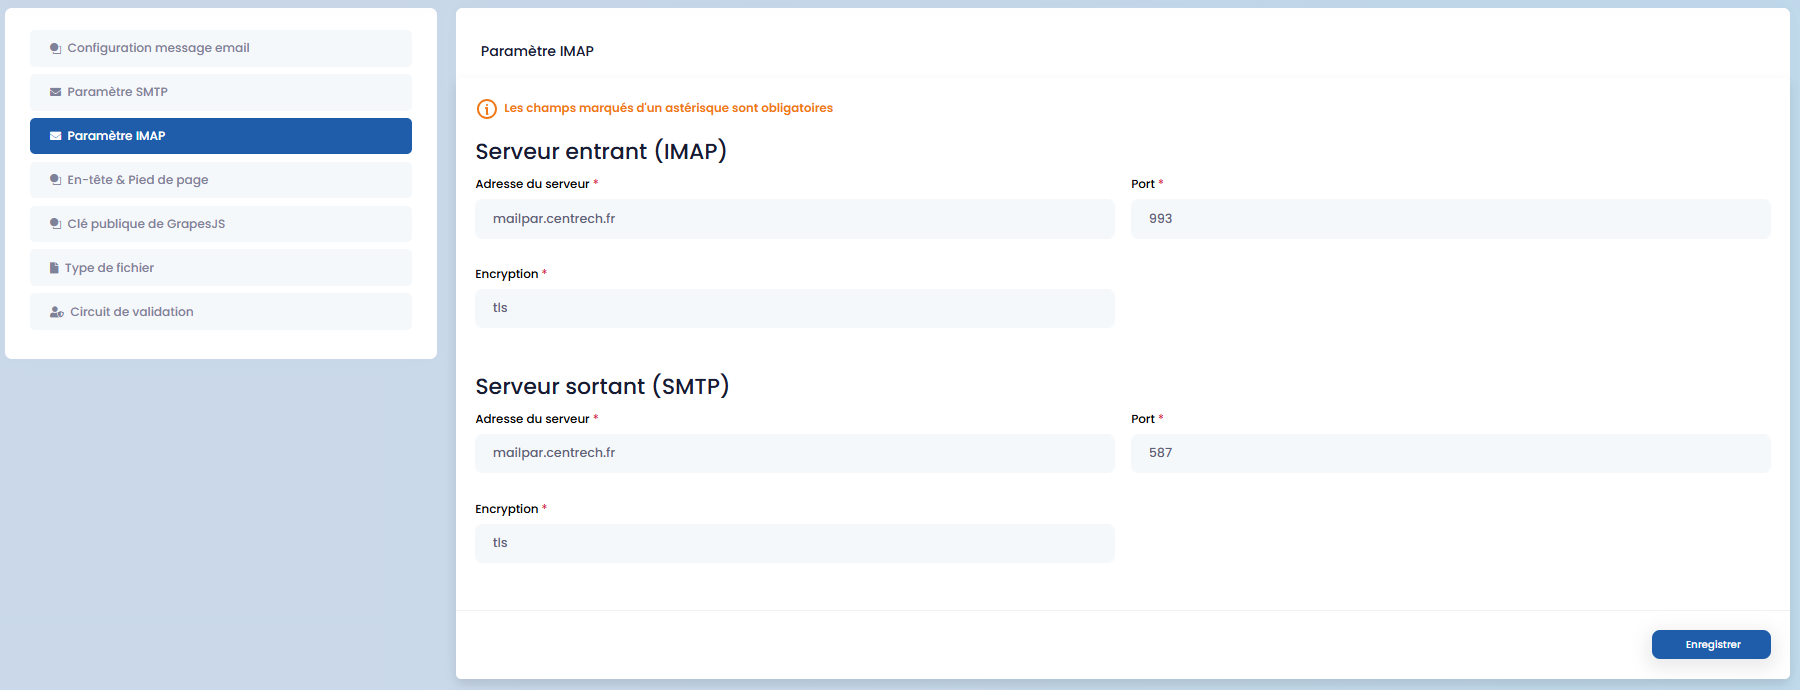
Task: Click the Configuration message email chat icon
Action: pos(56,48)
